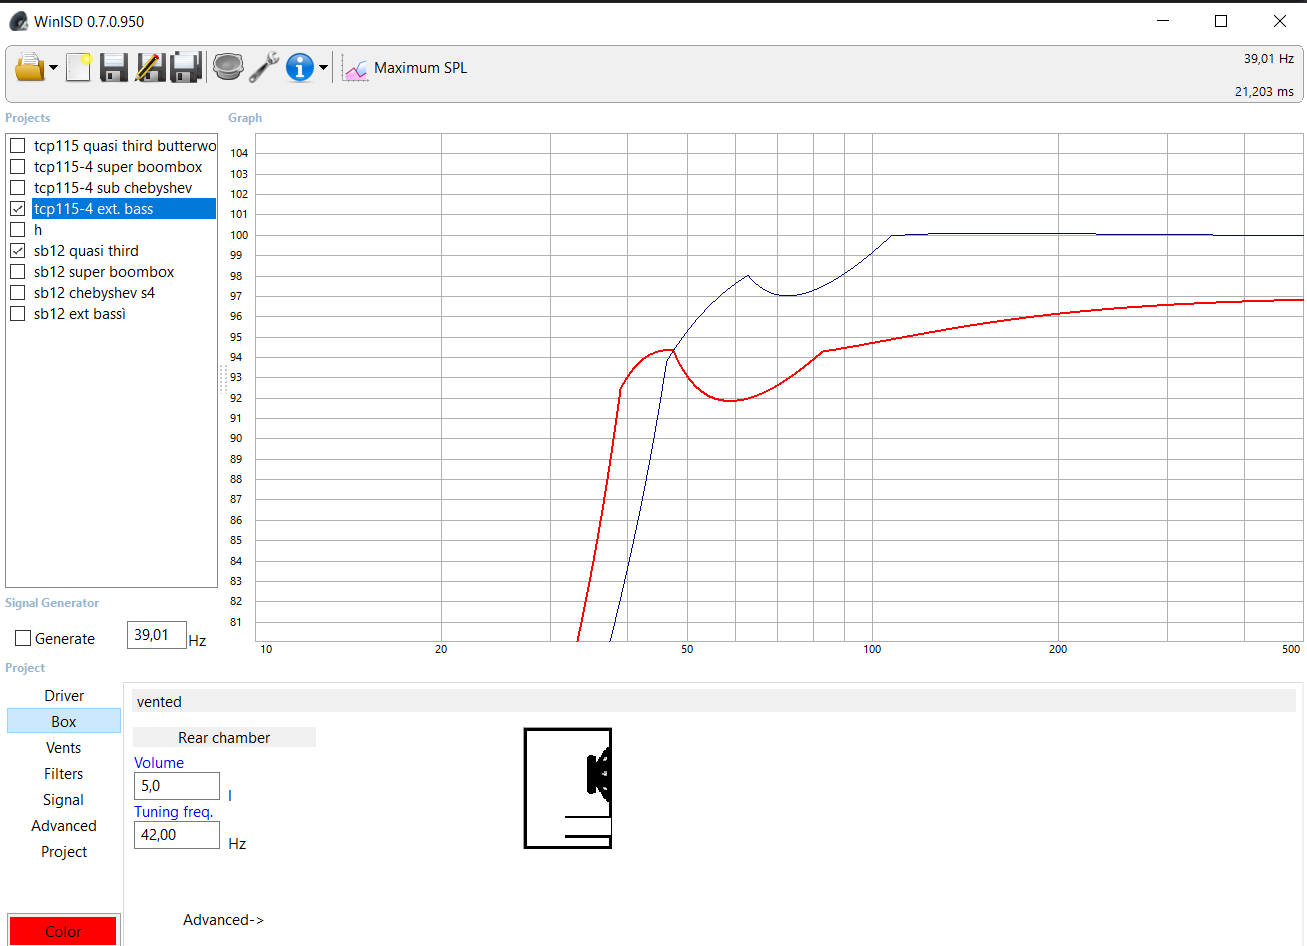The height and width of the screenshot is (946, 1307).
Task: Click the panel splitter grip beside the graph
Action: [222, 379]
